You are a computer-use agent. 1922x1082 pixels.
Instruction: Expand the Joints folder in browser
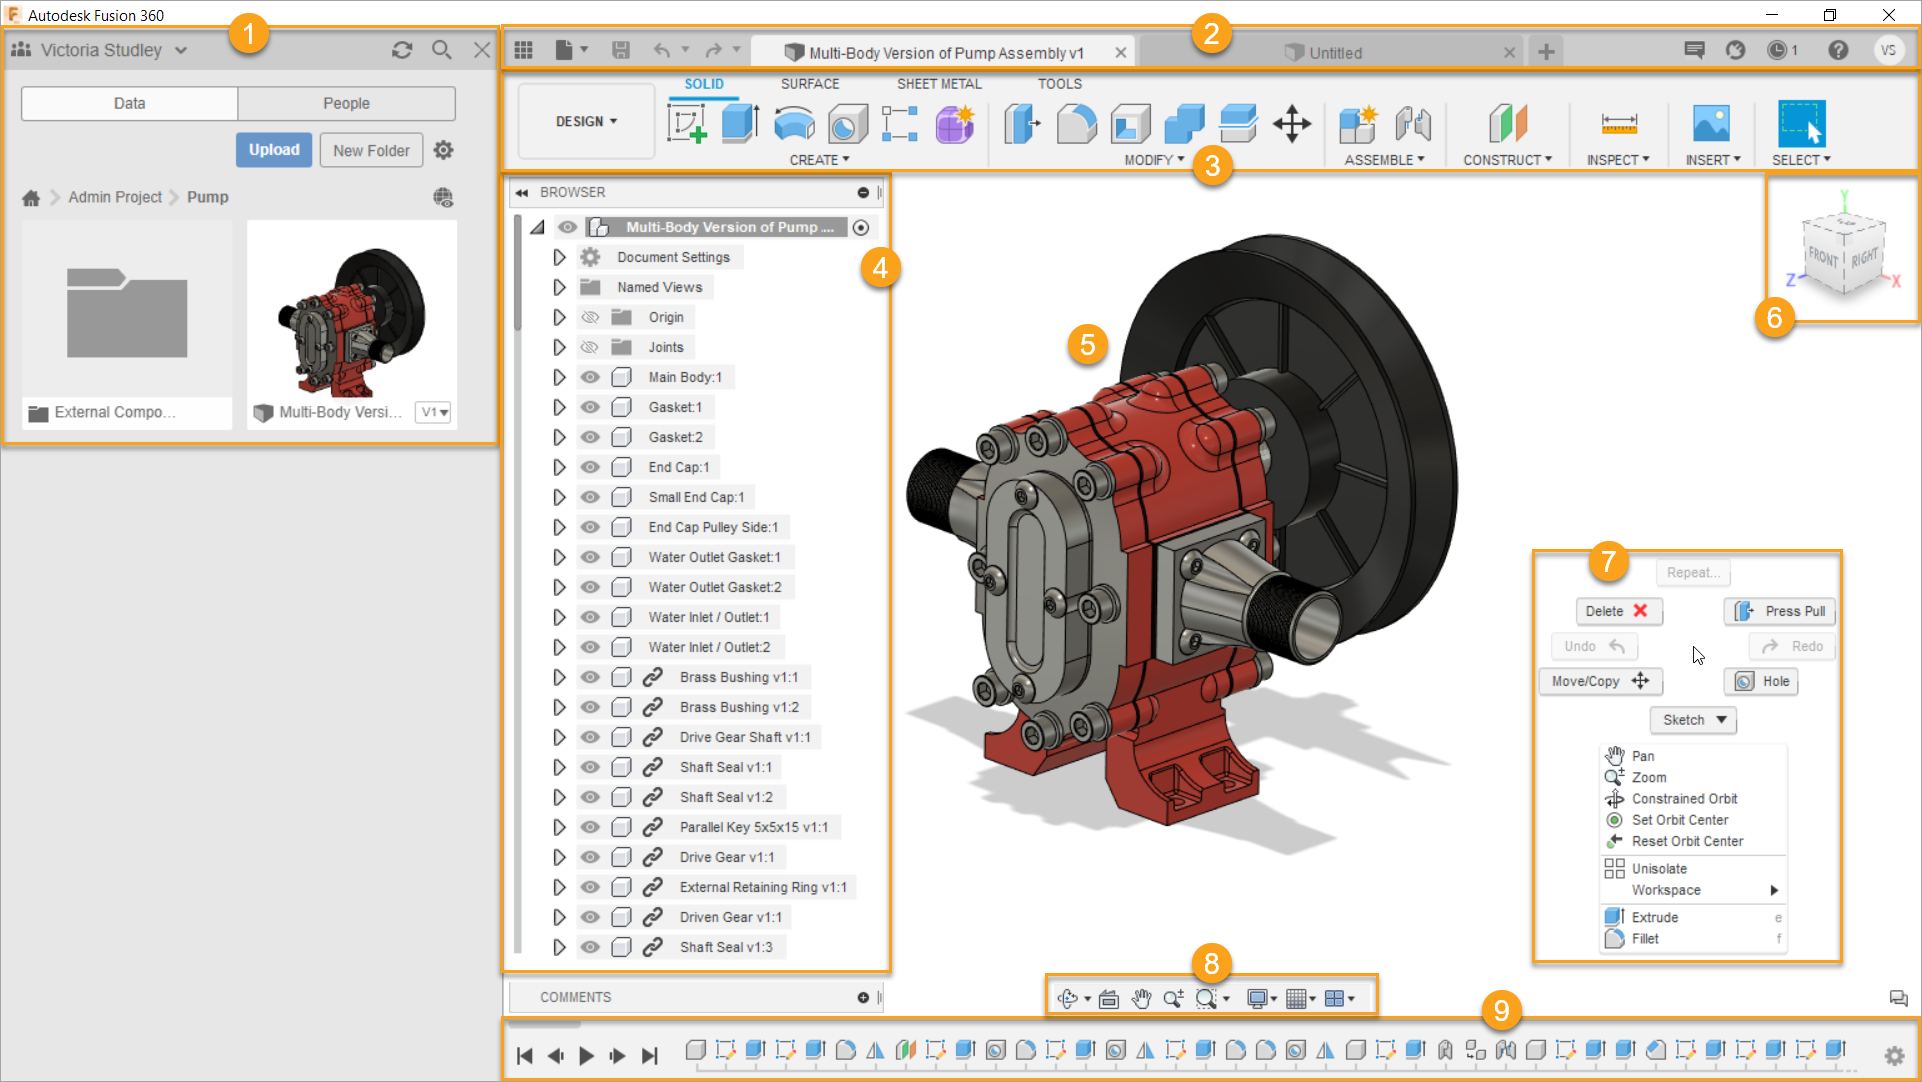coord(557,346)
